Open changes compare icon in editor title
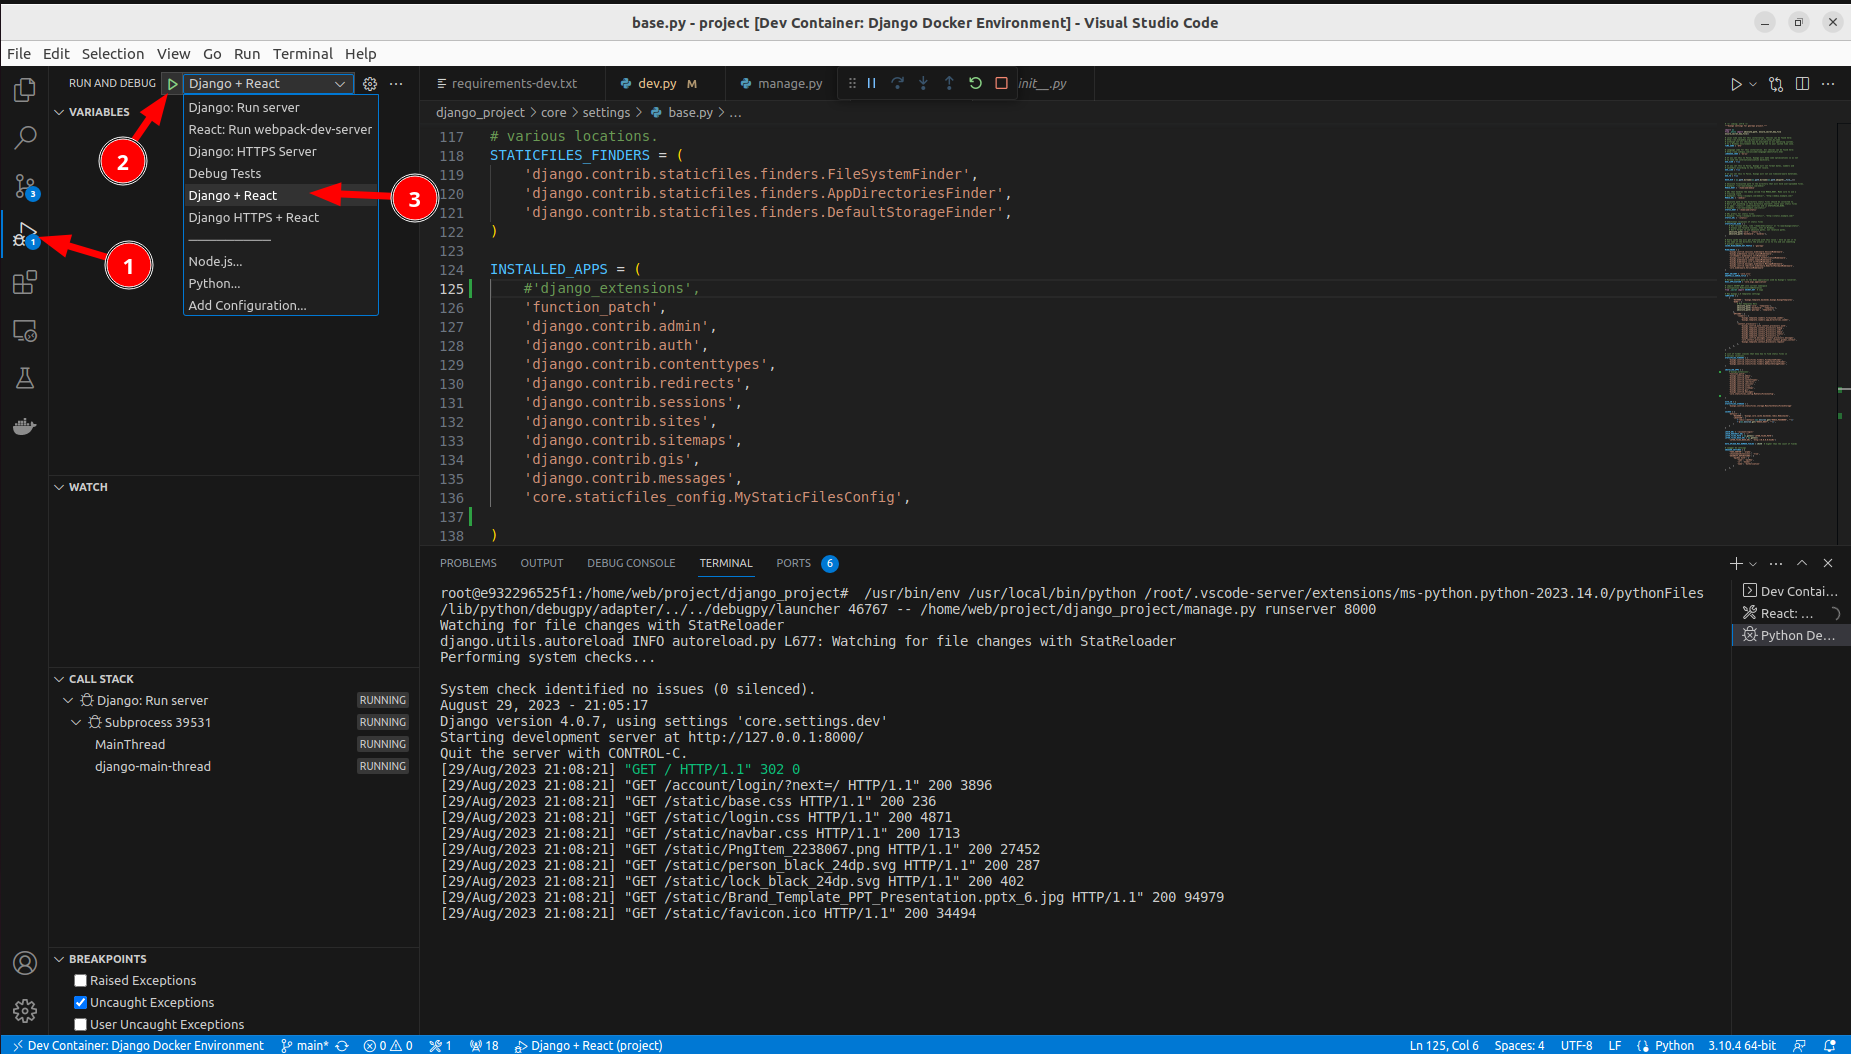This screenshot has height=1054, width=1851. [1776, 84]
